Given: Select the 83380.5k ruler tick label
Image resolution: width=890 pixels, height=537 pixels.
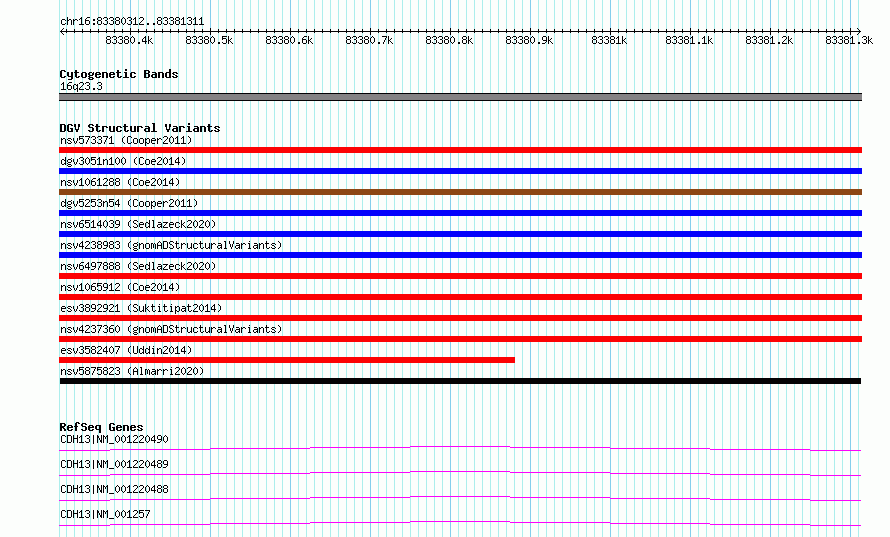Looking at the screenshot, I should (x=209, y=40).
